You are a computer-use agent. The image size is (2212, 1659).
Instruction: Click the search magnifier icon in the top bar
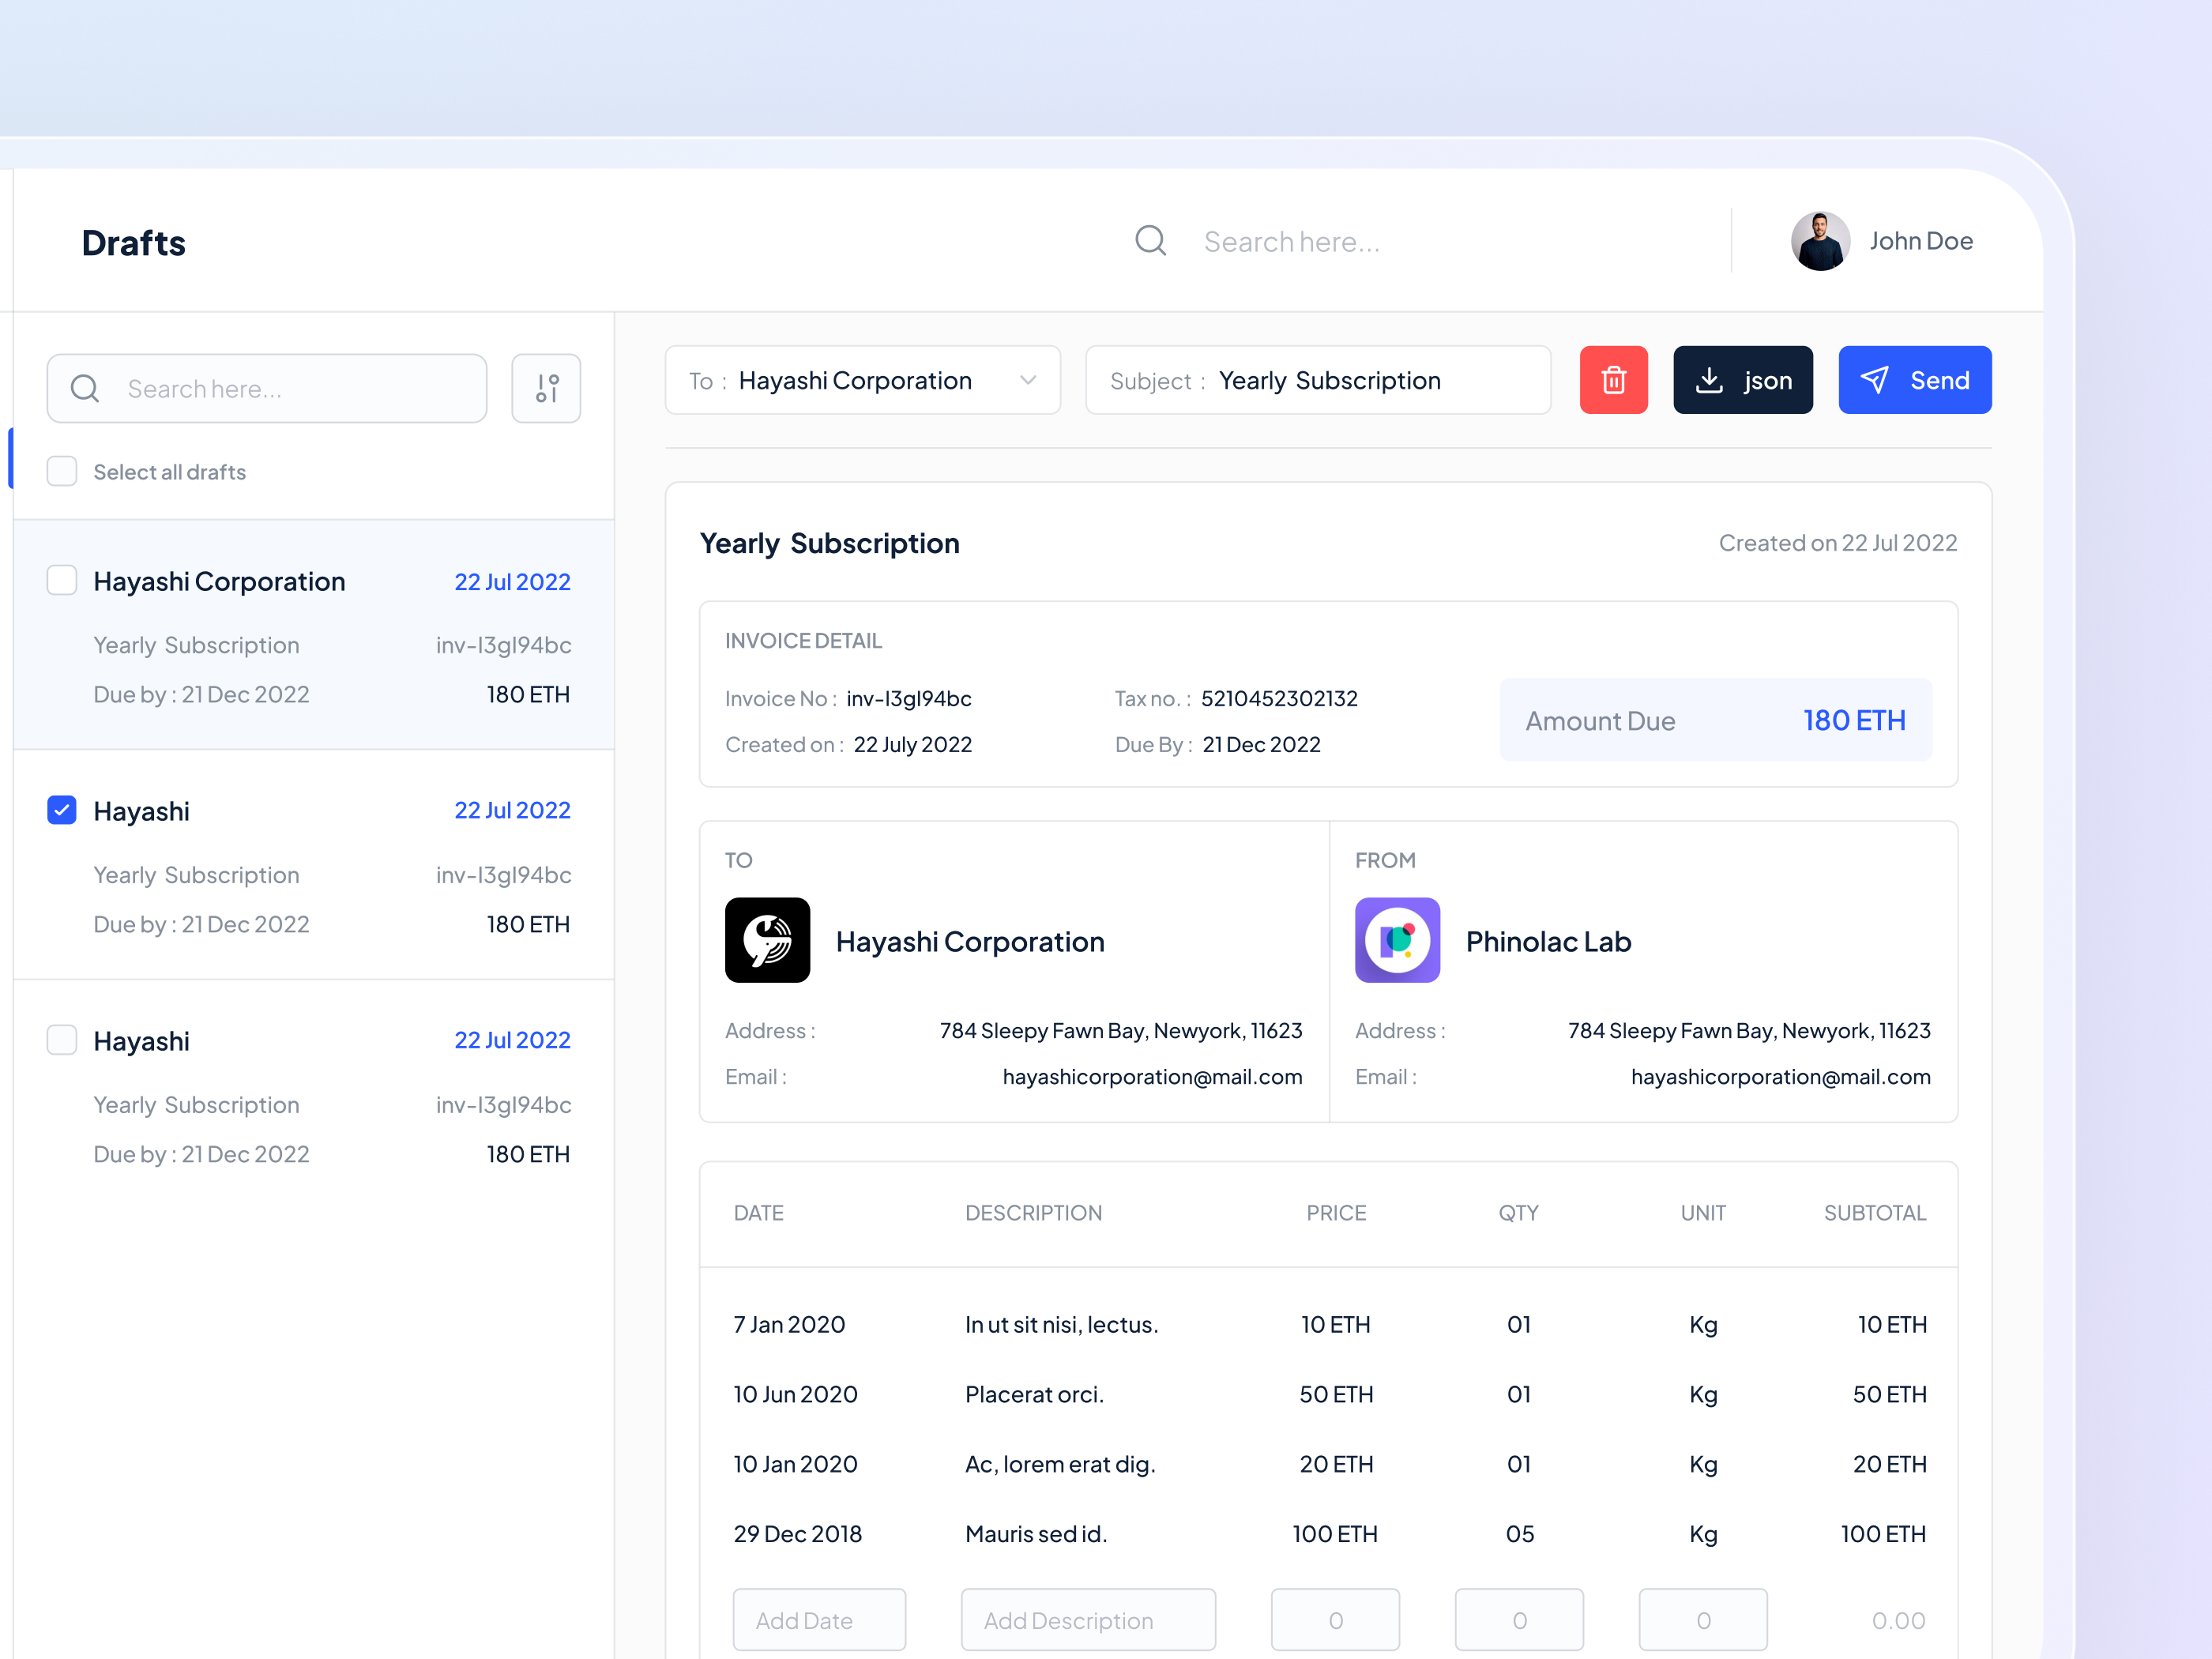pos(1150,240)
